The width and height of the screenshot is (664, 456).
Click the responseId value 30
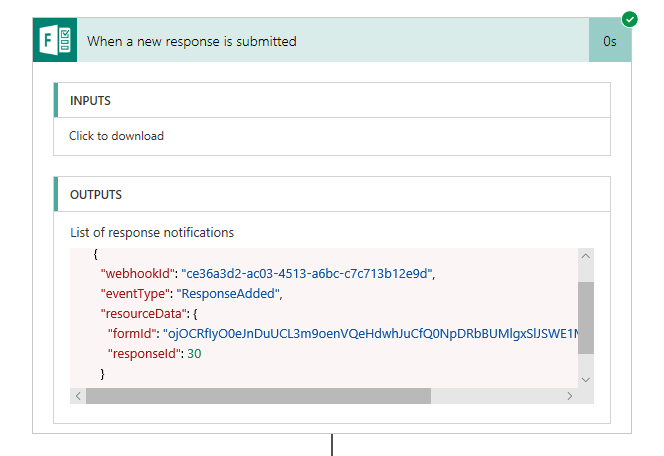[197, 353]
